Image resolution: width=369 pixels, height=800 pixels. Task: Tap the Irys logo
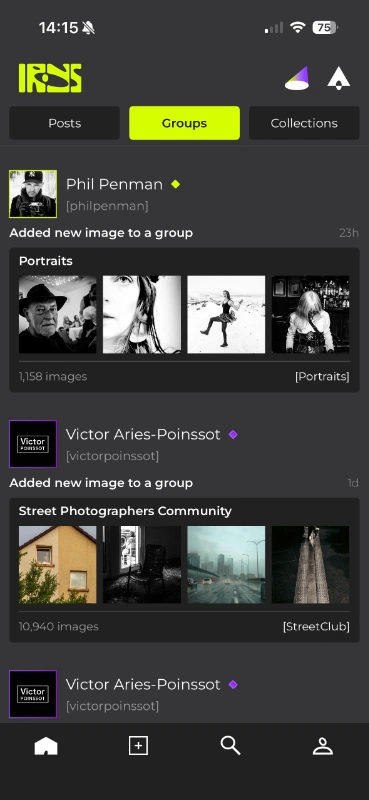(50, 78)
